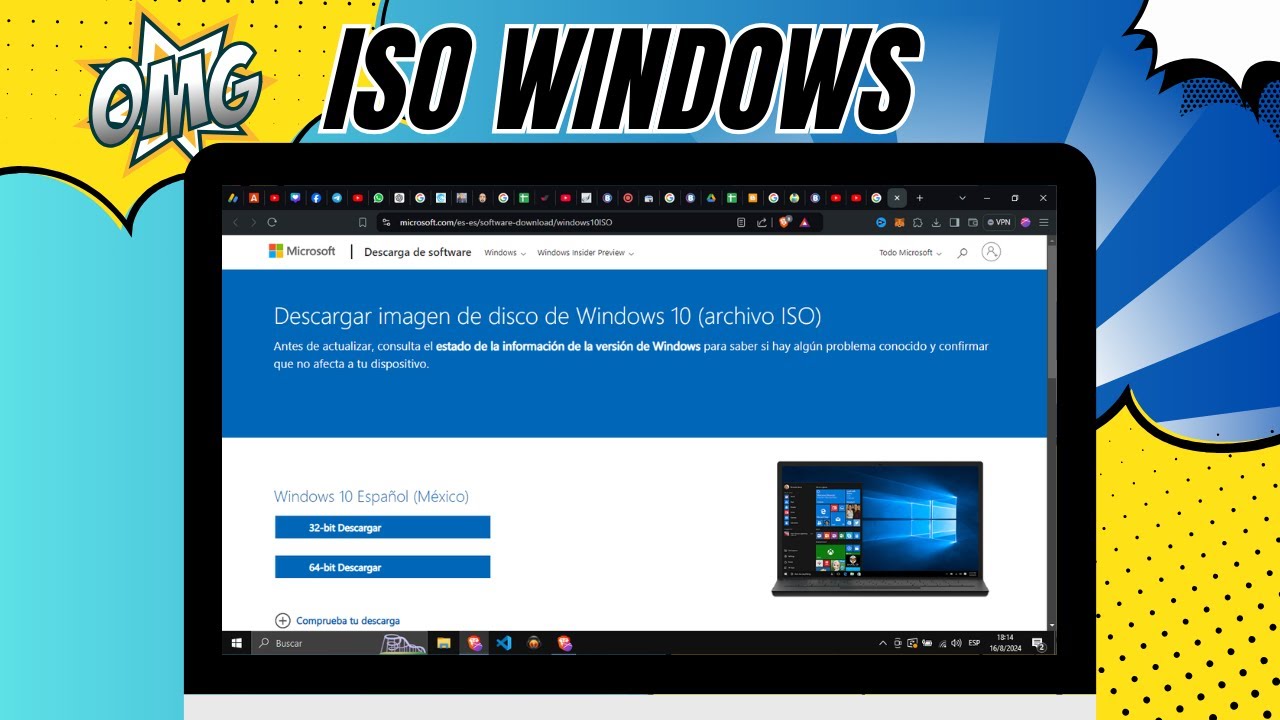
Task: Open the Windows version information status link
Action: click(x=567, y=346)
